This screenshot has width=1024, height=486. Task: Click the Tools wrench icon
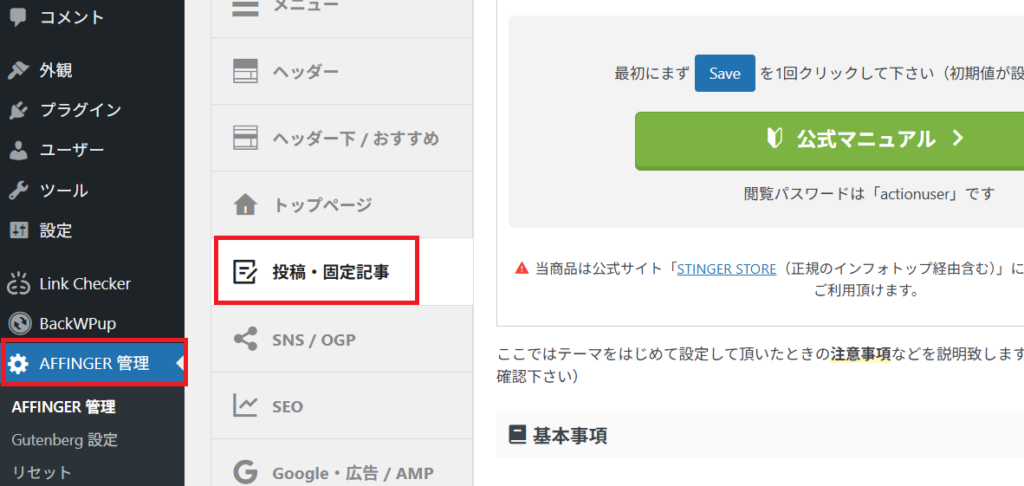[x=18, y=190]
